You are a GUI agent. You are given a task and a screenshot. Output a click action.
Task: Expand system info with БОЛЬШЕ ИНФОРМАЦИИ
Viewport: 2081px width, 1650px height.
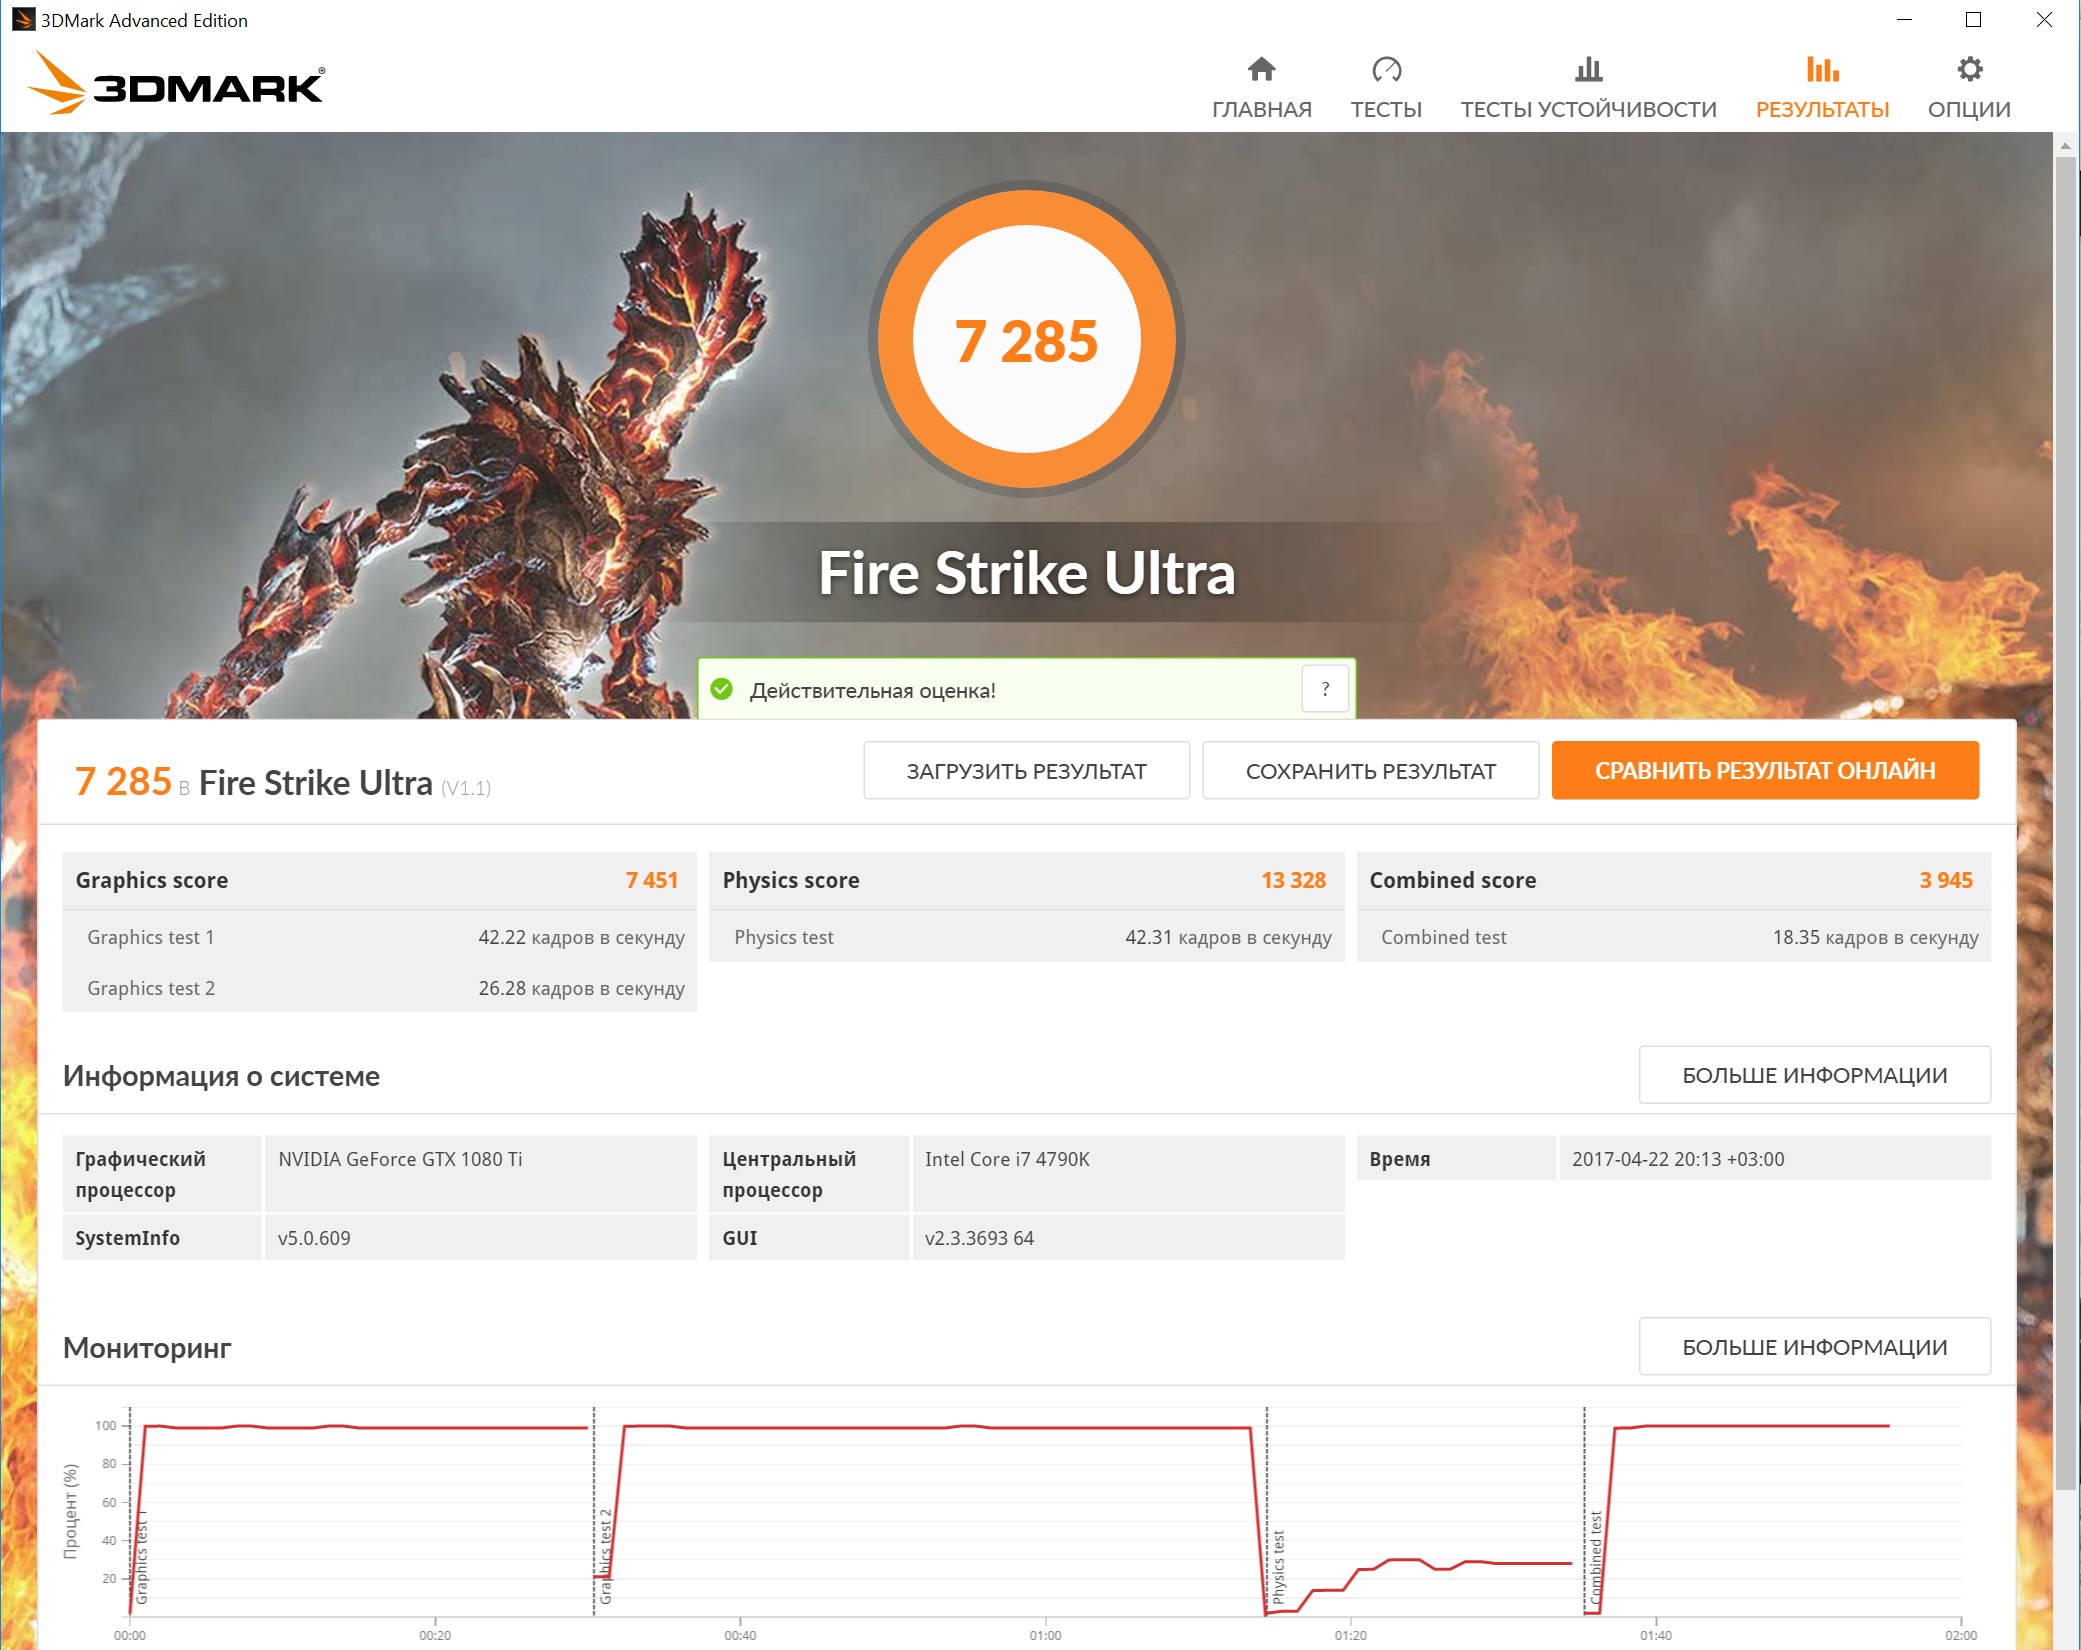[1814, 1075]
